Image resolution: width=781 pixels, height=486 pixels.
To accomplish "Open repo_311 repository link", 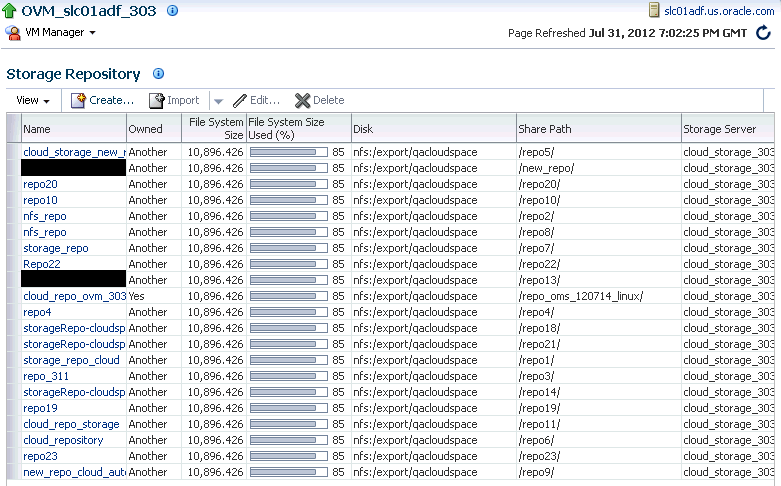I will (x=46, y=376).
